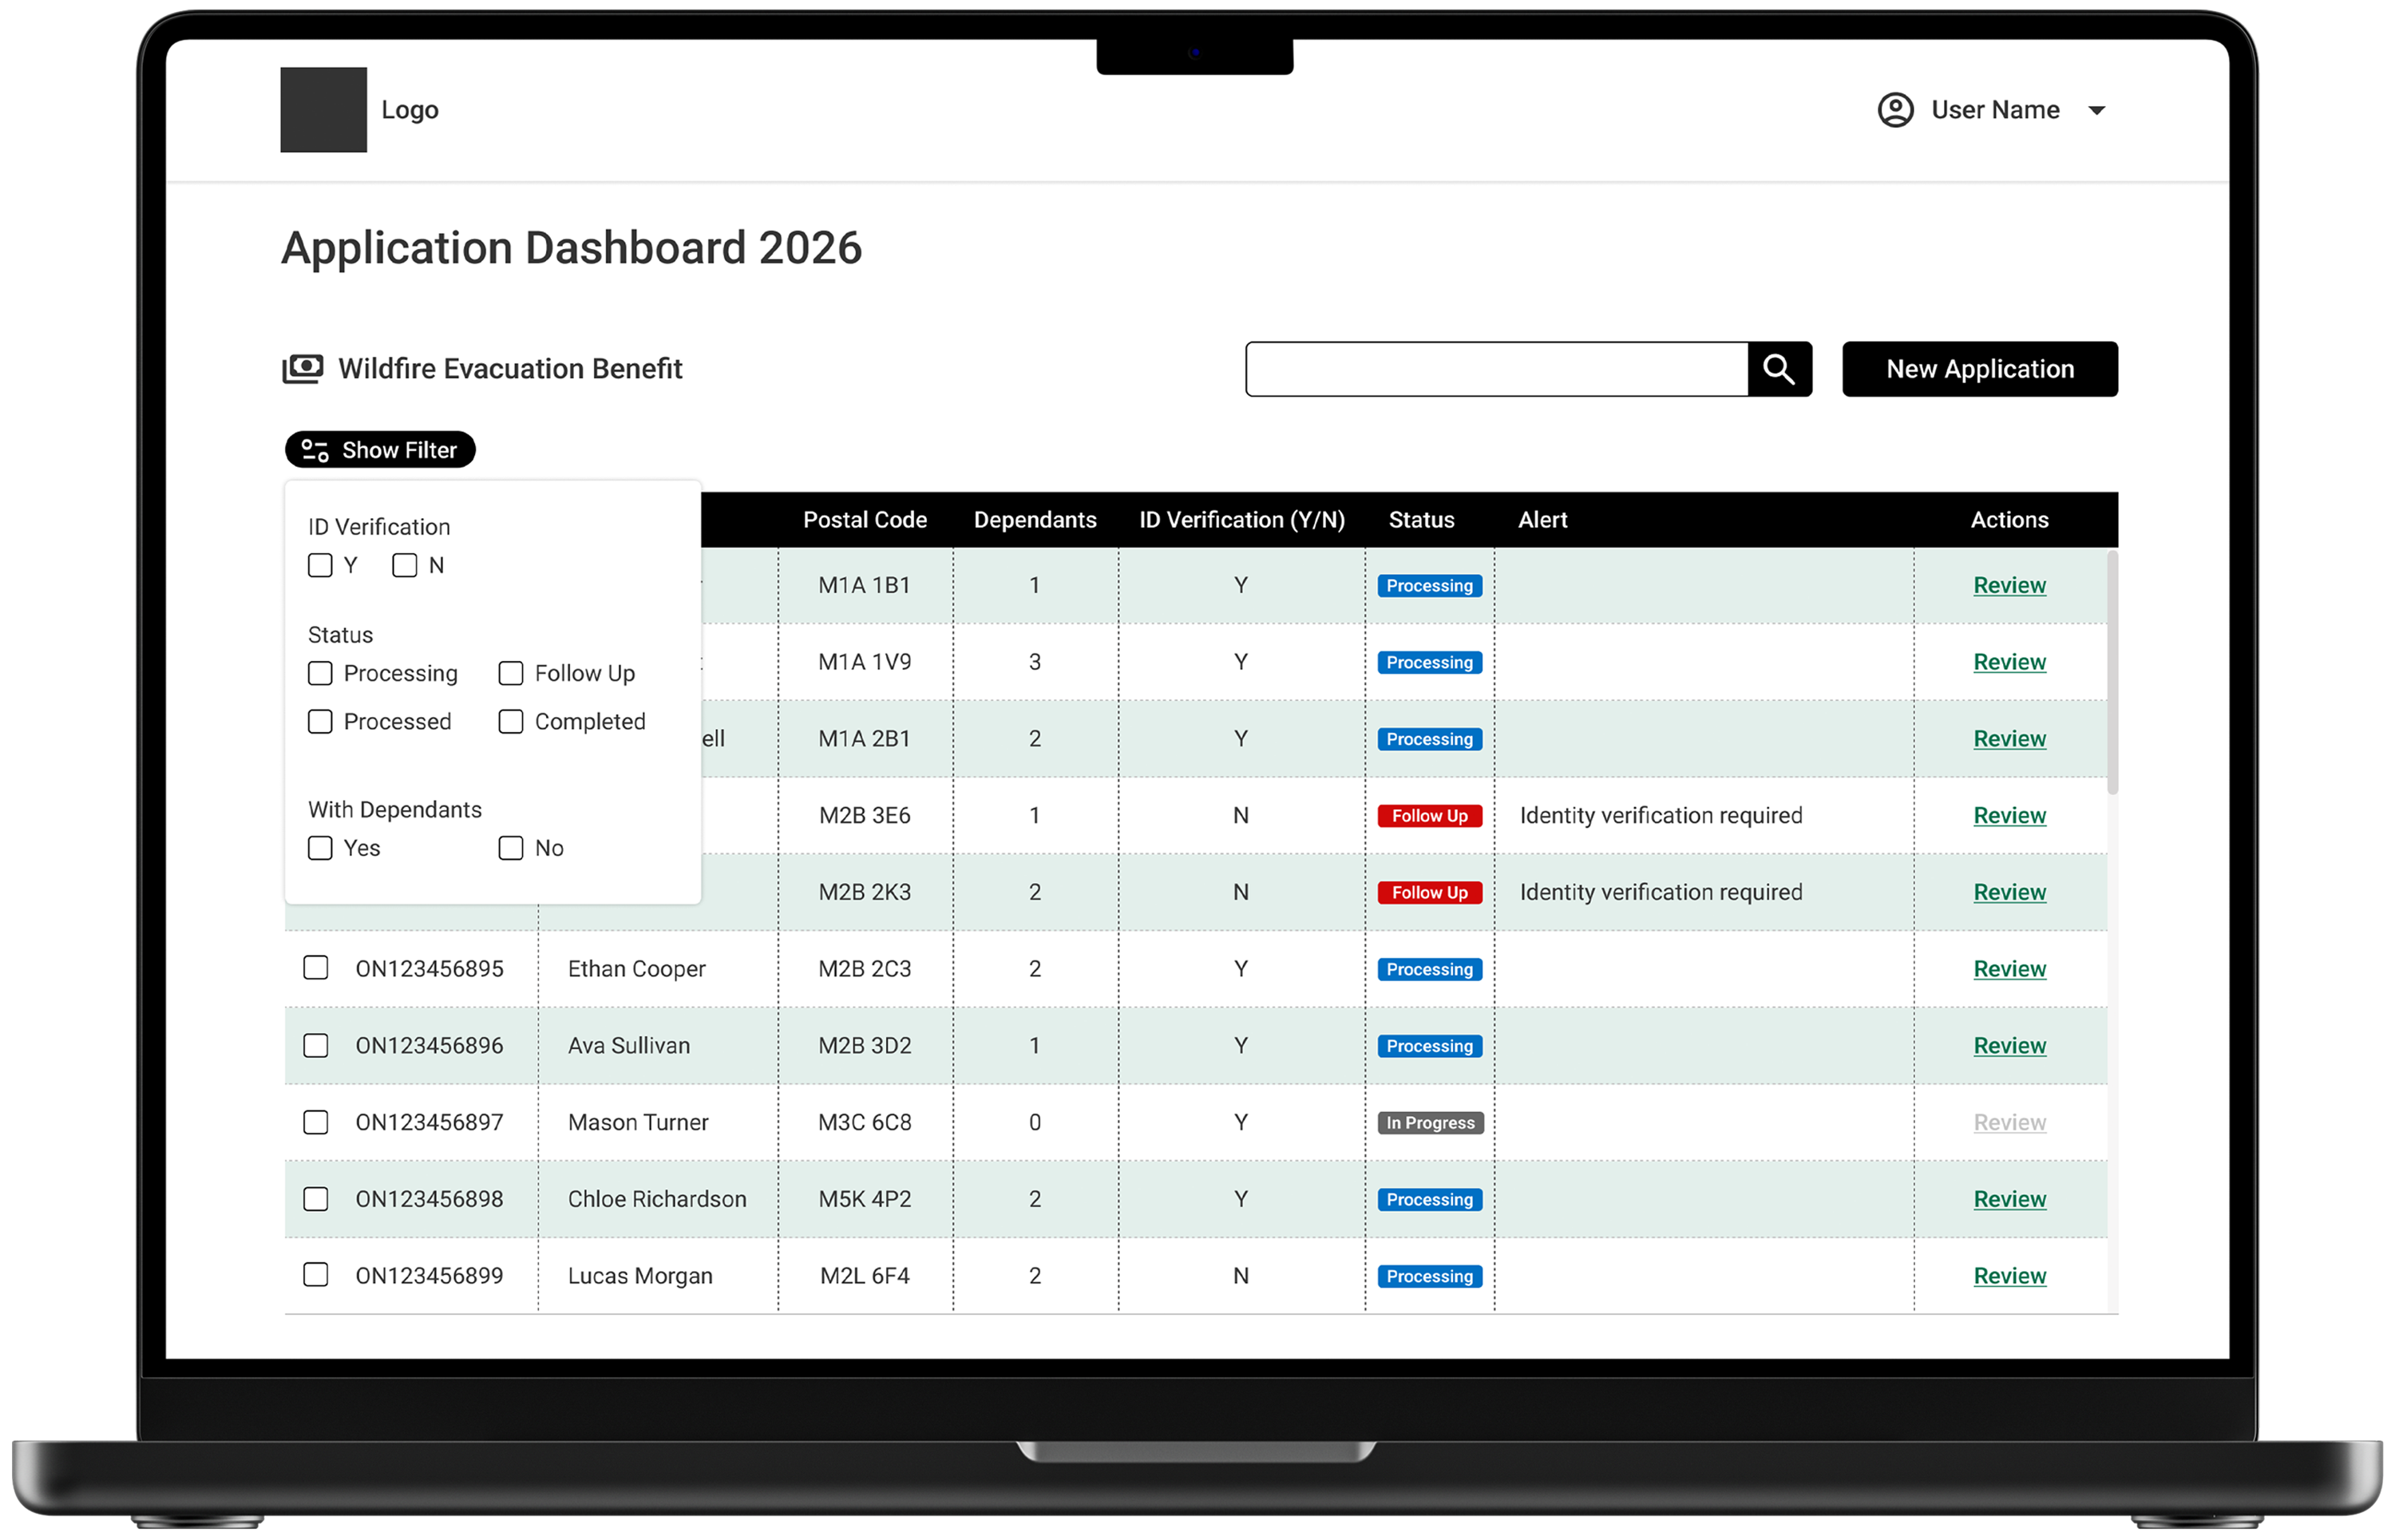Click the postal code M3C 6C8

865,1123
